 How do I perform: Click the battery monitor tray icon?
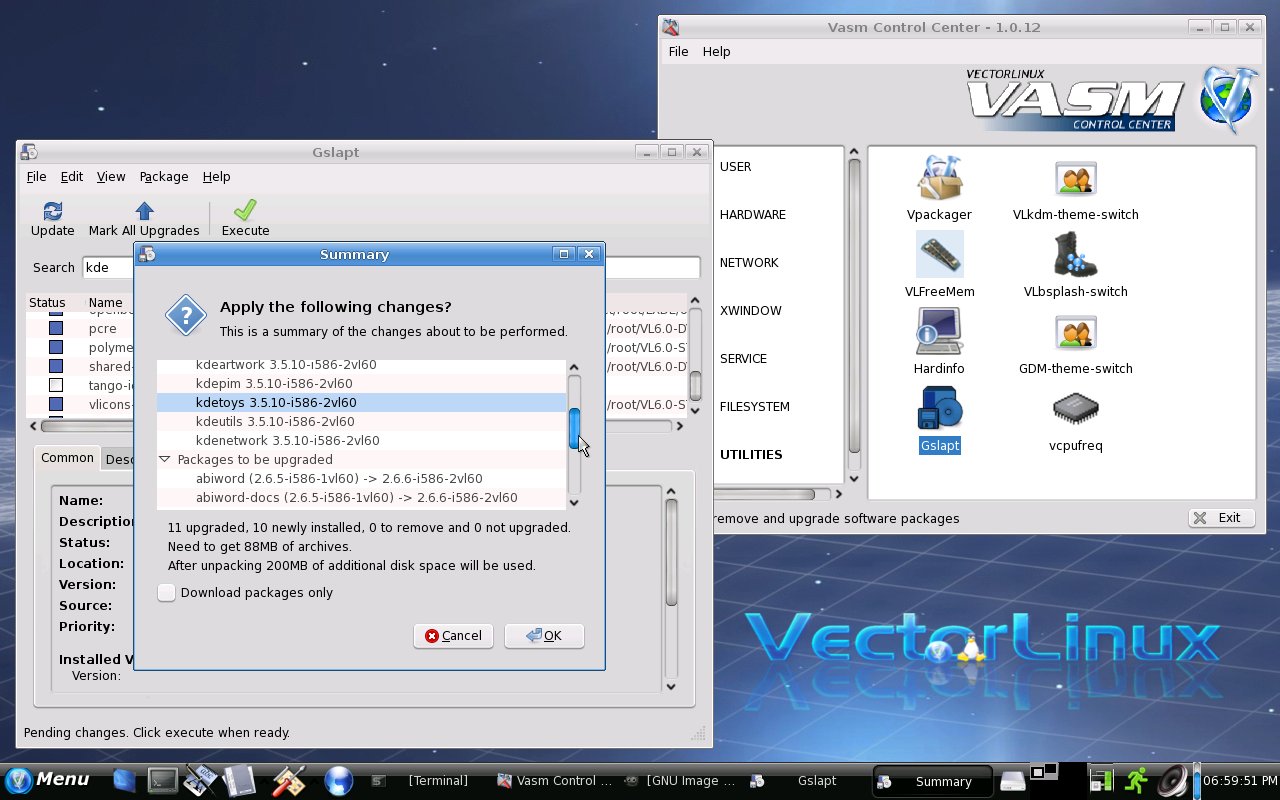[x=1101, y=780]
